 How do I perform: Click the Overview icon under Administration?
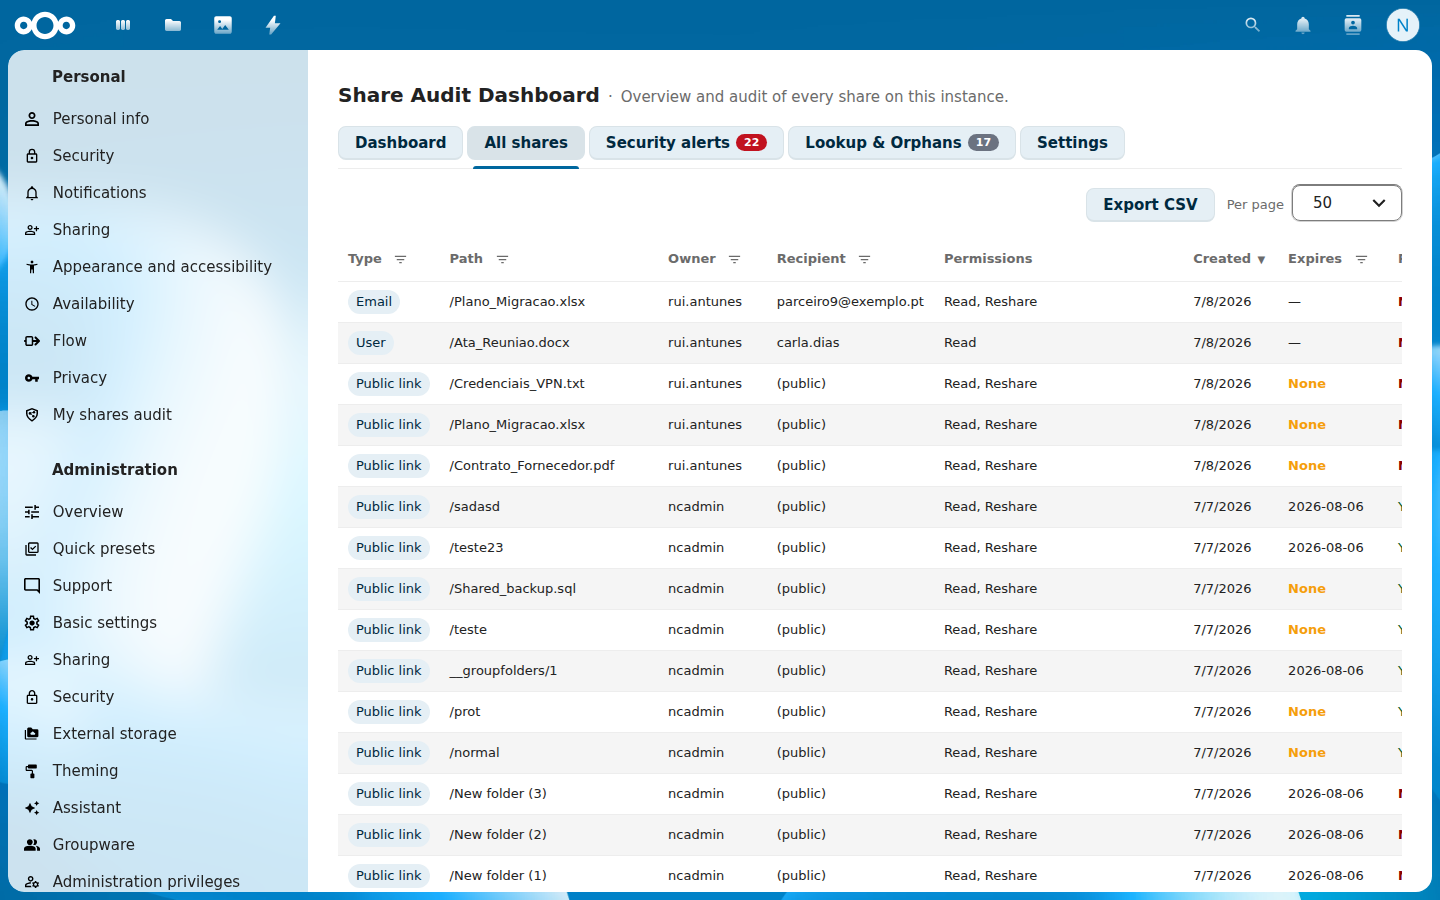tap(32, 512)
